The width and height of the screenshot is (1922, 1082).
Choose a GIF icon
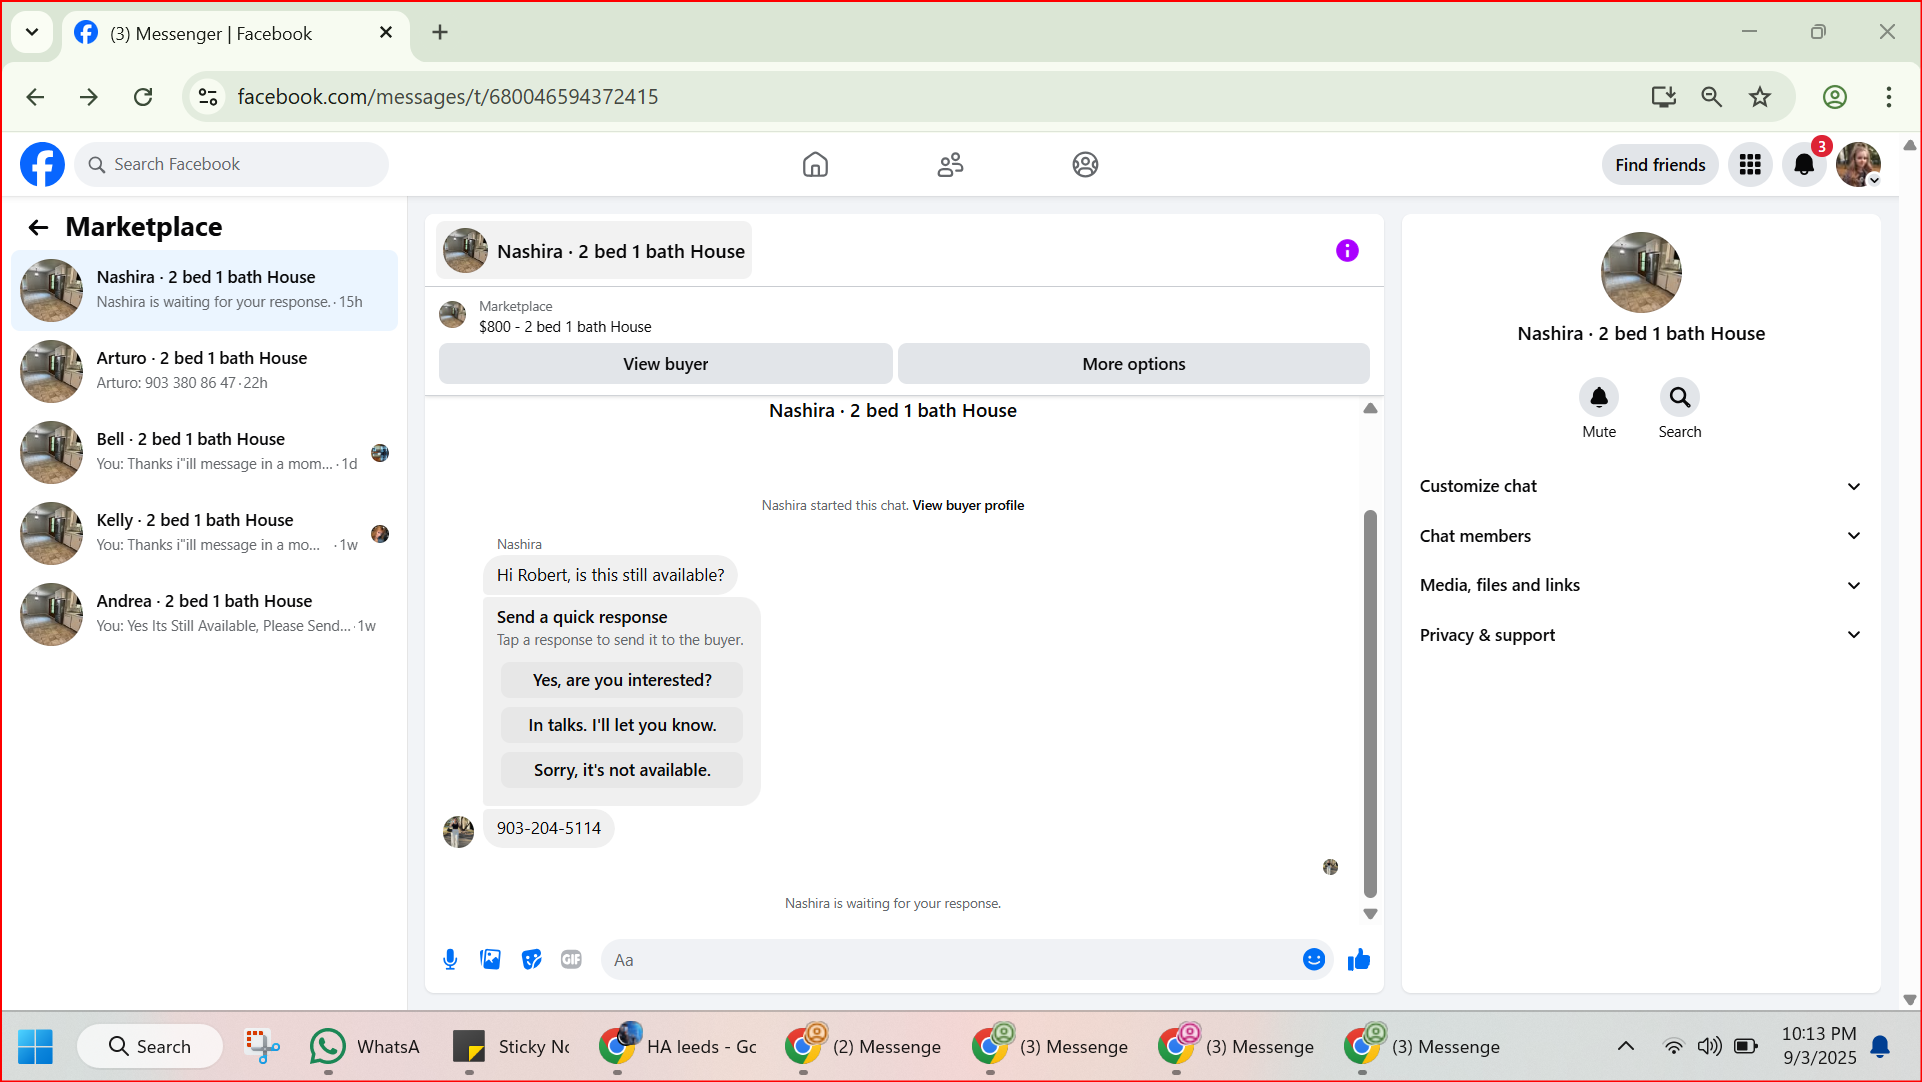click(571, 960)
